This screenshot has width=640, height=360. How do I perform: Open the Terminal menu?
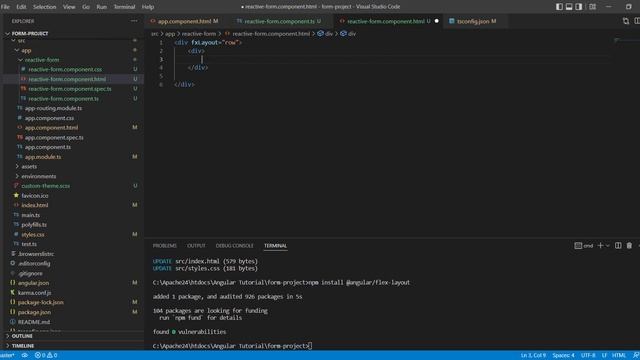tap(124, 7)
